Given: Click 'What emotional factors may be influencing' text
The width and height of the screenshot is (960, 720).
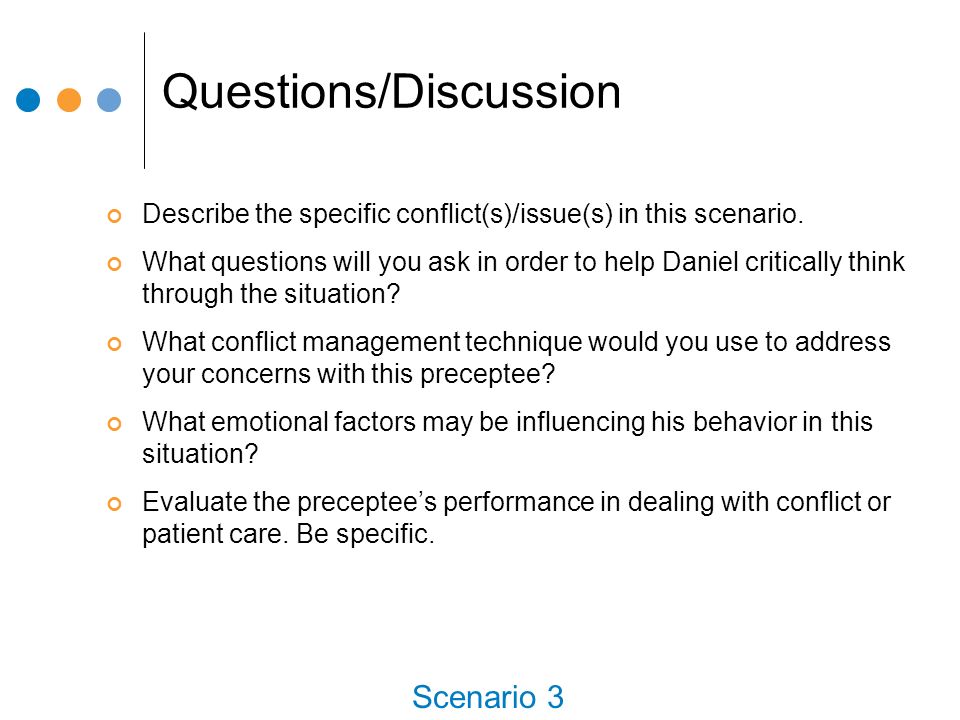Looking at the screenshot, I should [x=394, y=422].
